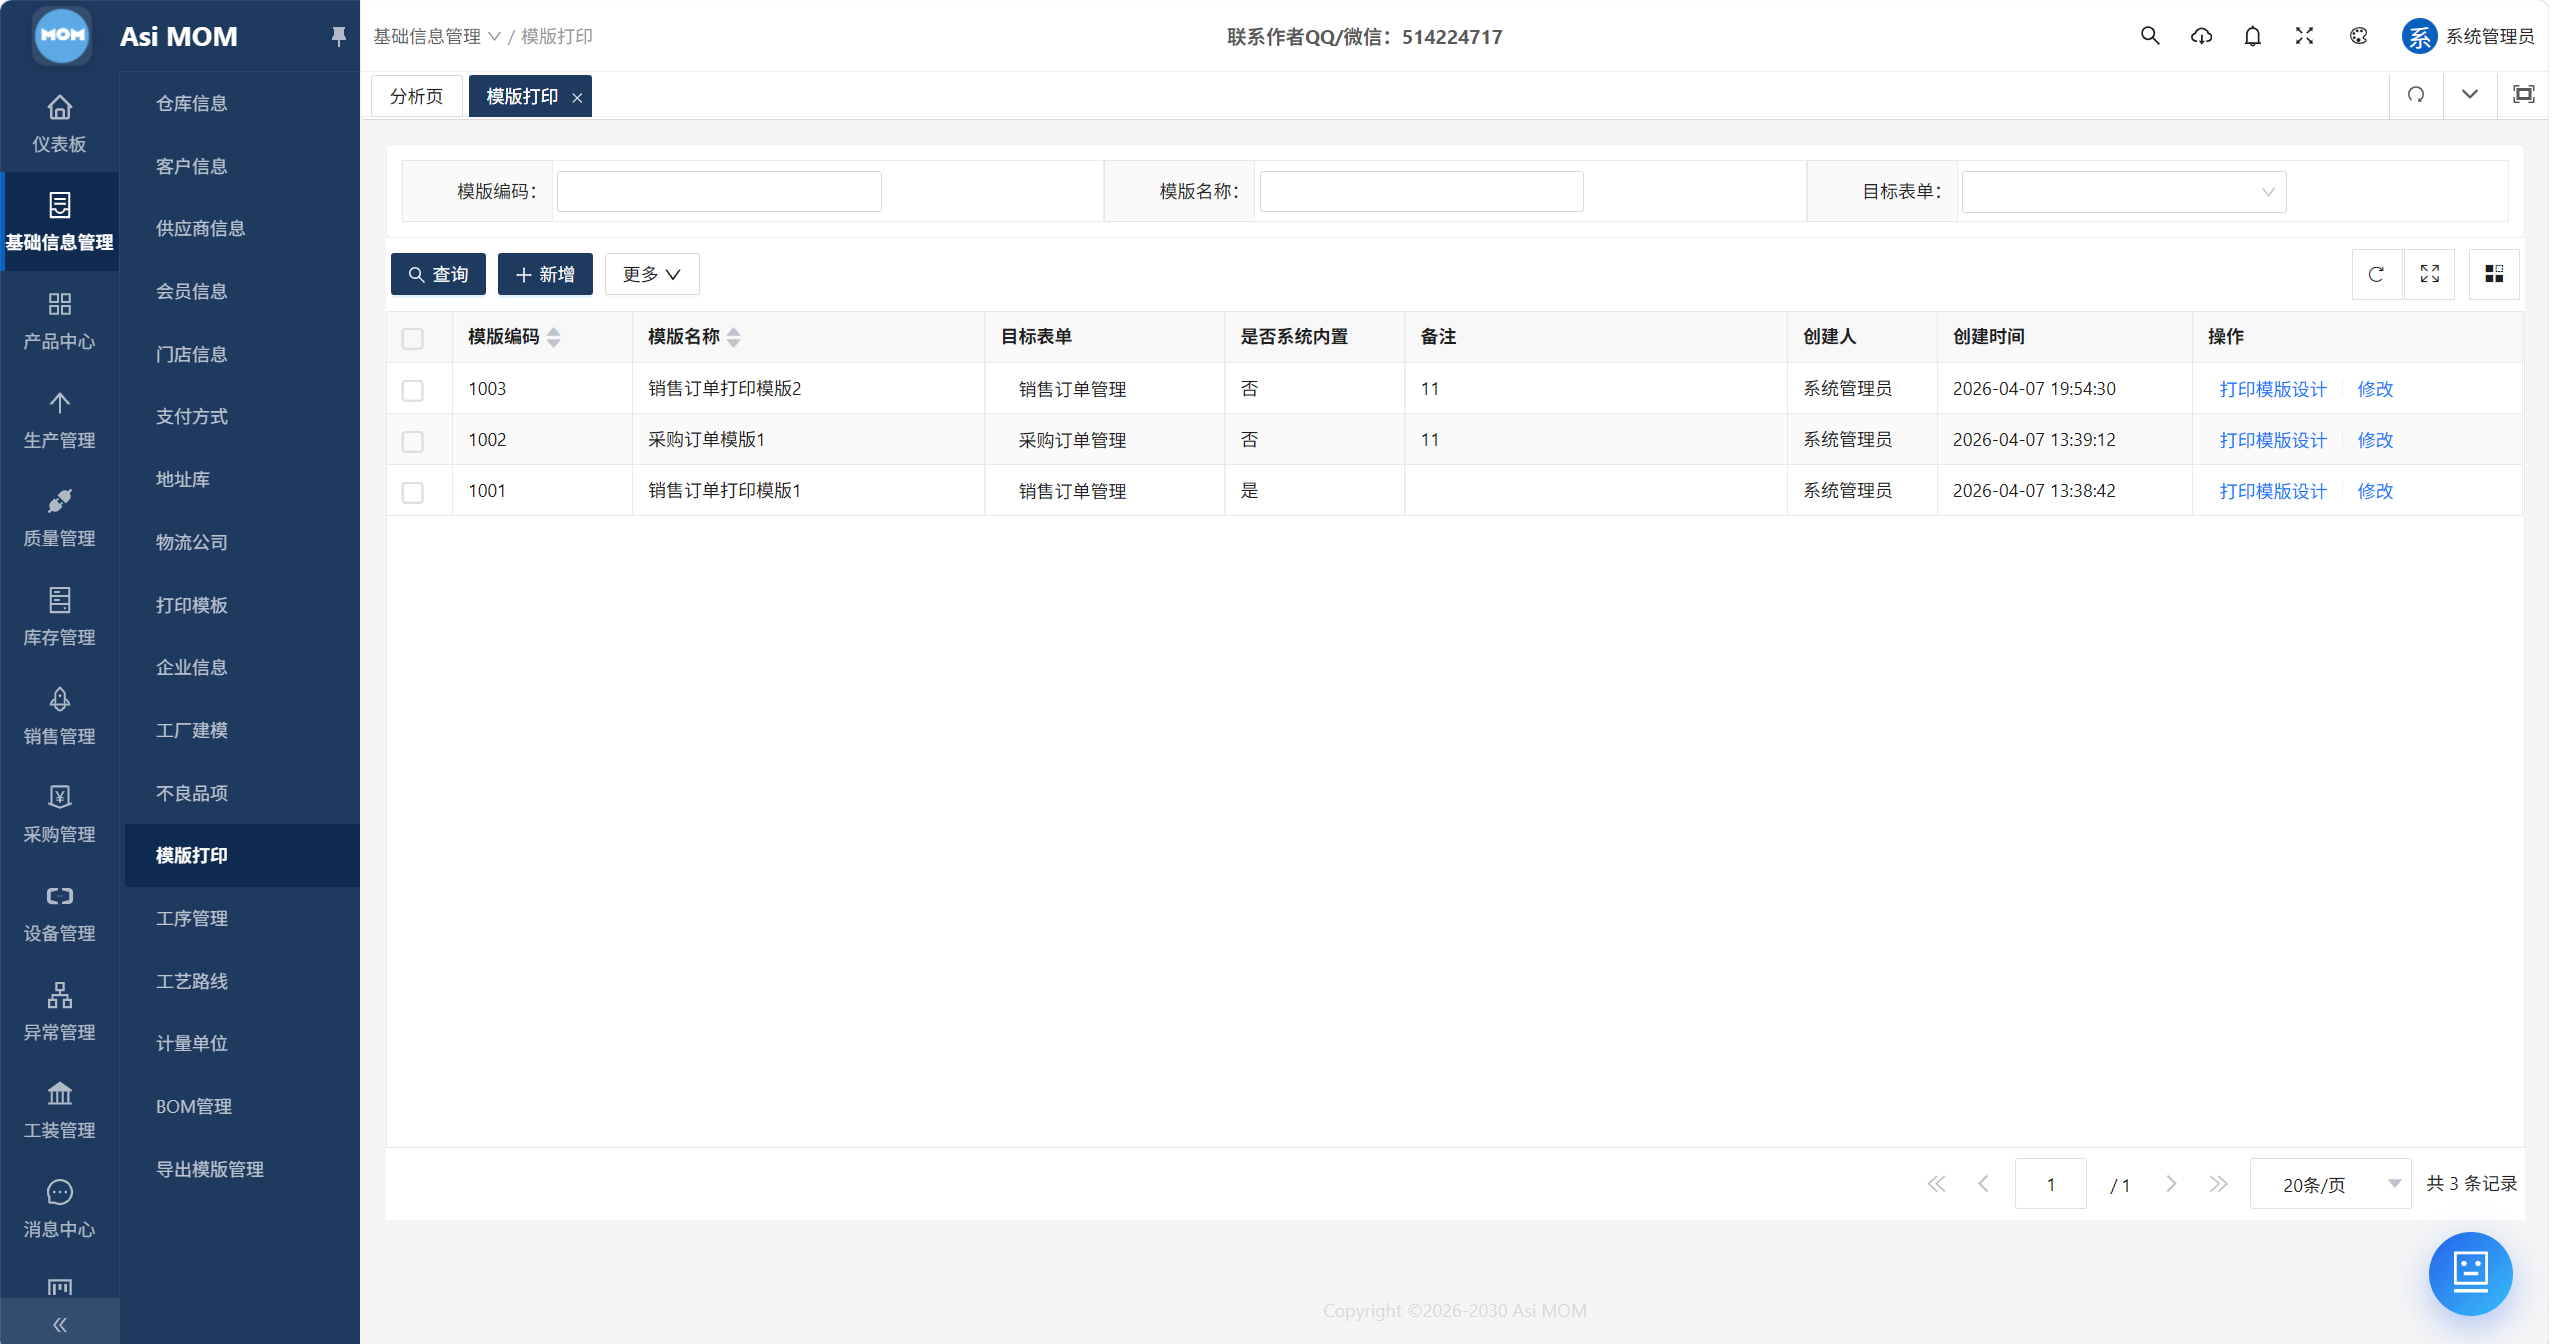Open the 20条/页 page size dropdown
The height and width of the screenshot is (1344, 2553).
[x=2330, y=1184]
